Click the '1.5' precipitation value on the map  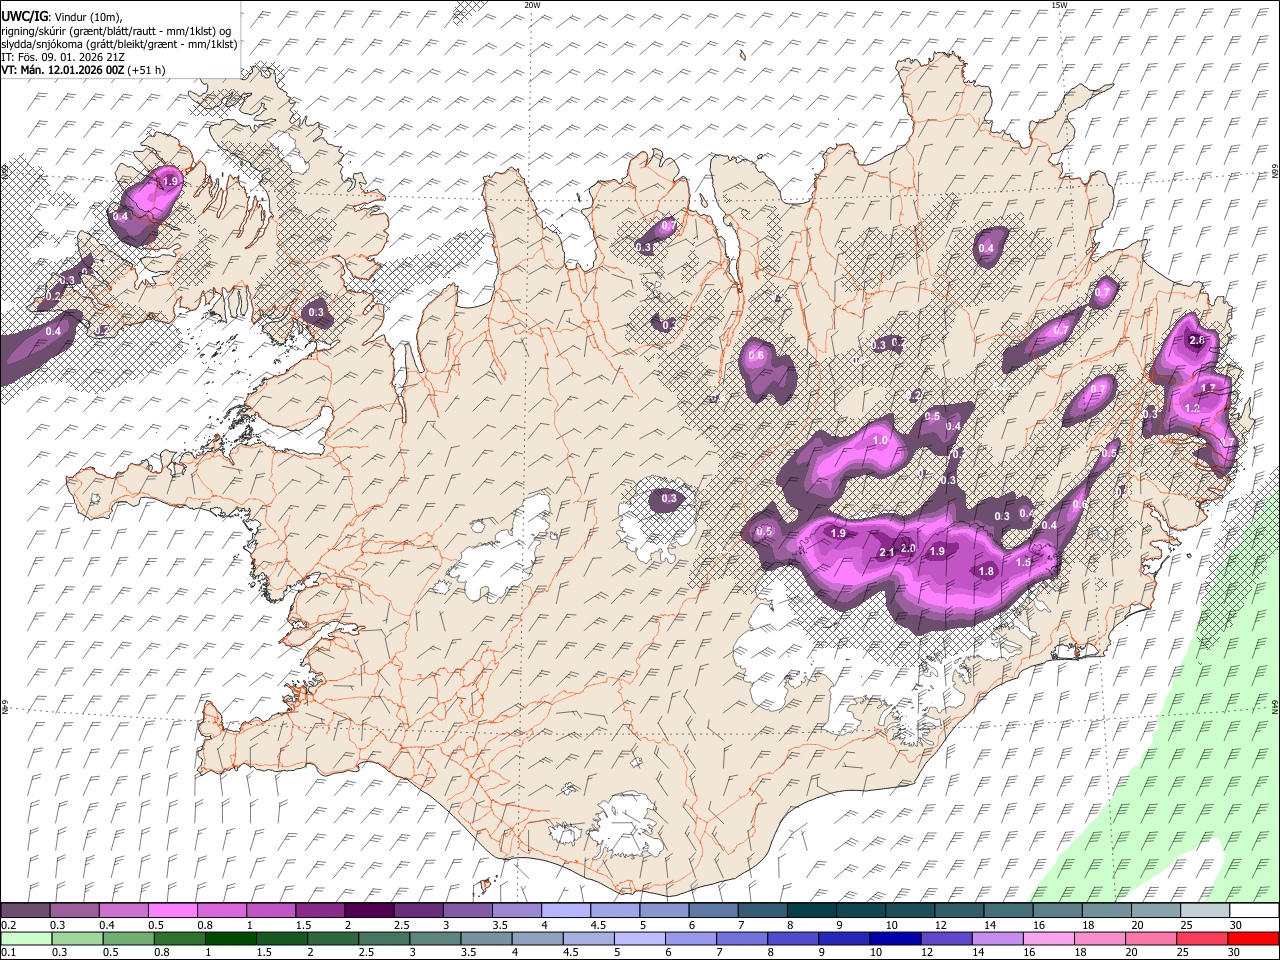[x=1023, y=563]
